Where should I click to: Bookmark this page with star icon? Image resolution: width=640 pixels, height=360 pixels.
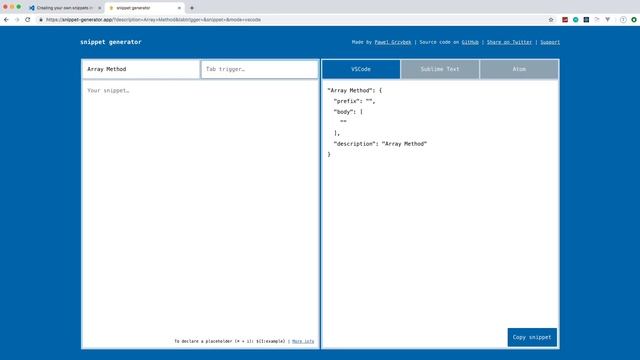point(551,20)
